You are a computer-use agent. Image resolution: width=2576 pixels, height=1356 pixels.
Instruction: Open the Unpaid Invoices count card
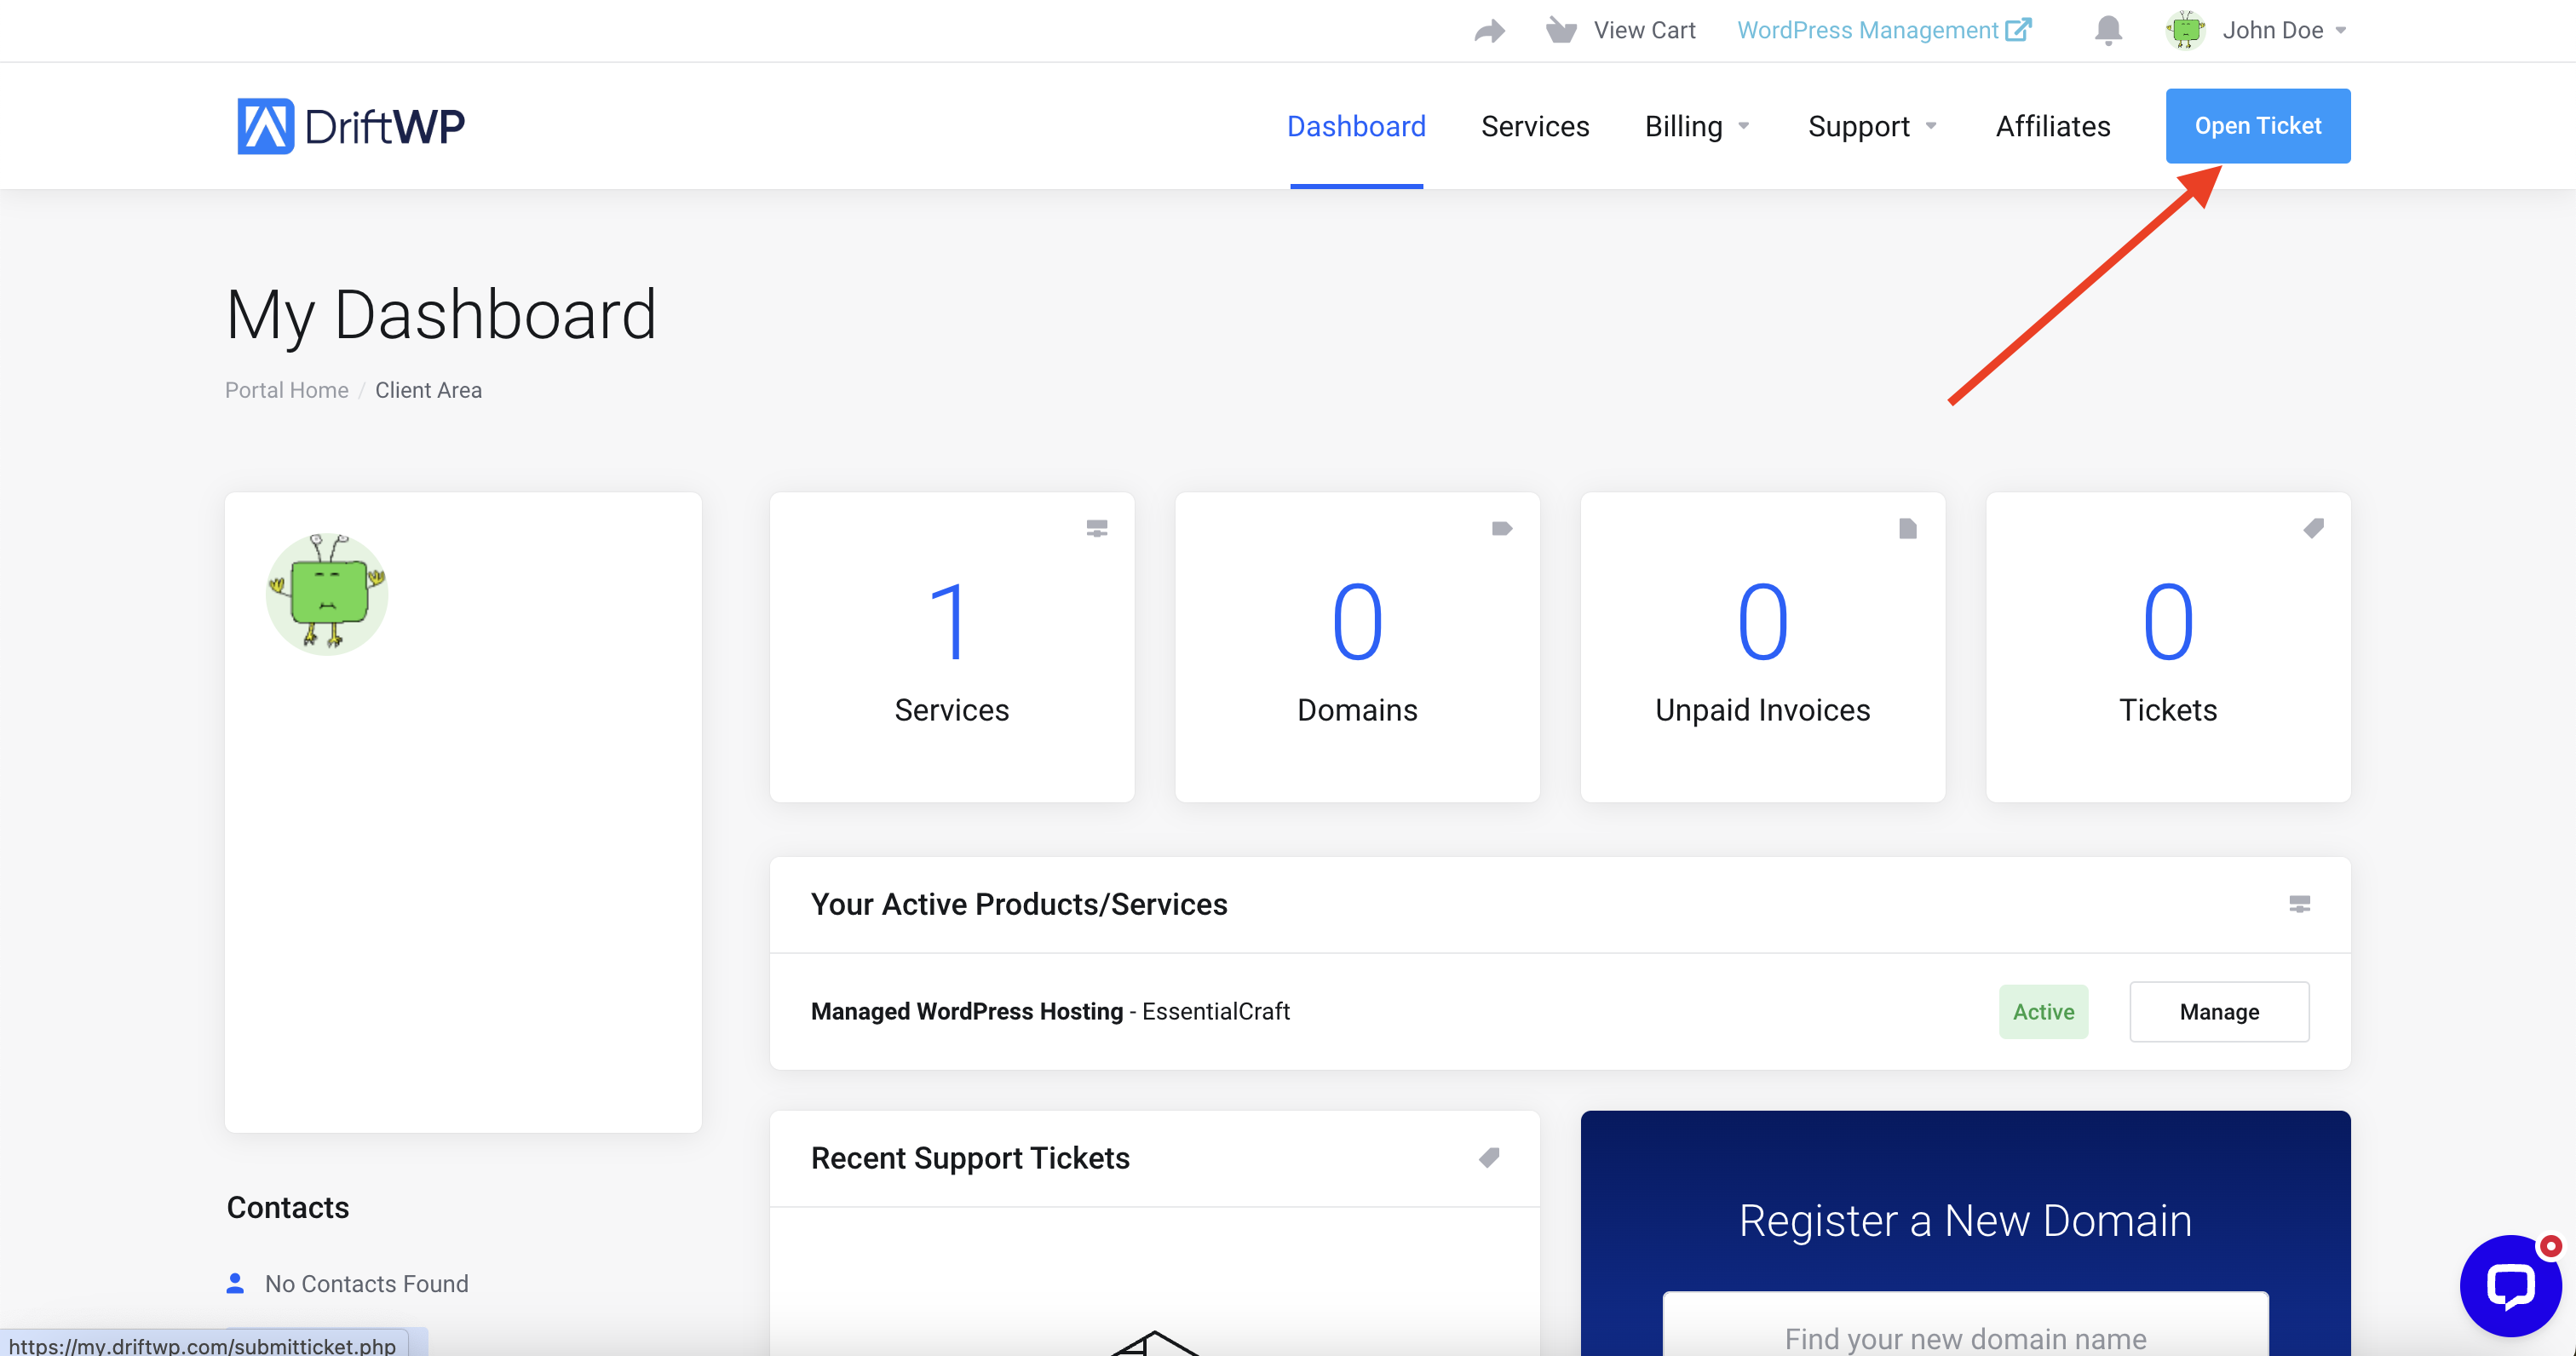click(x=1762, y=647)
